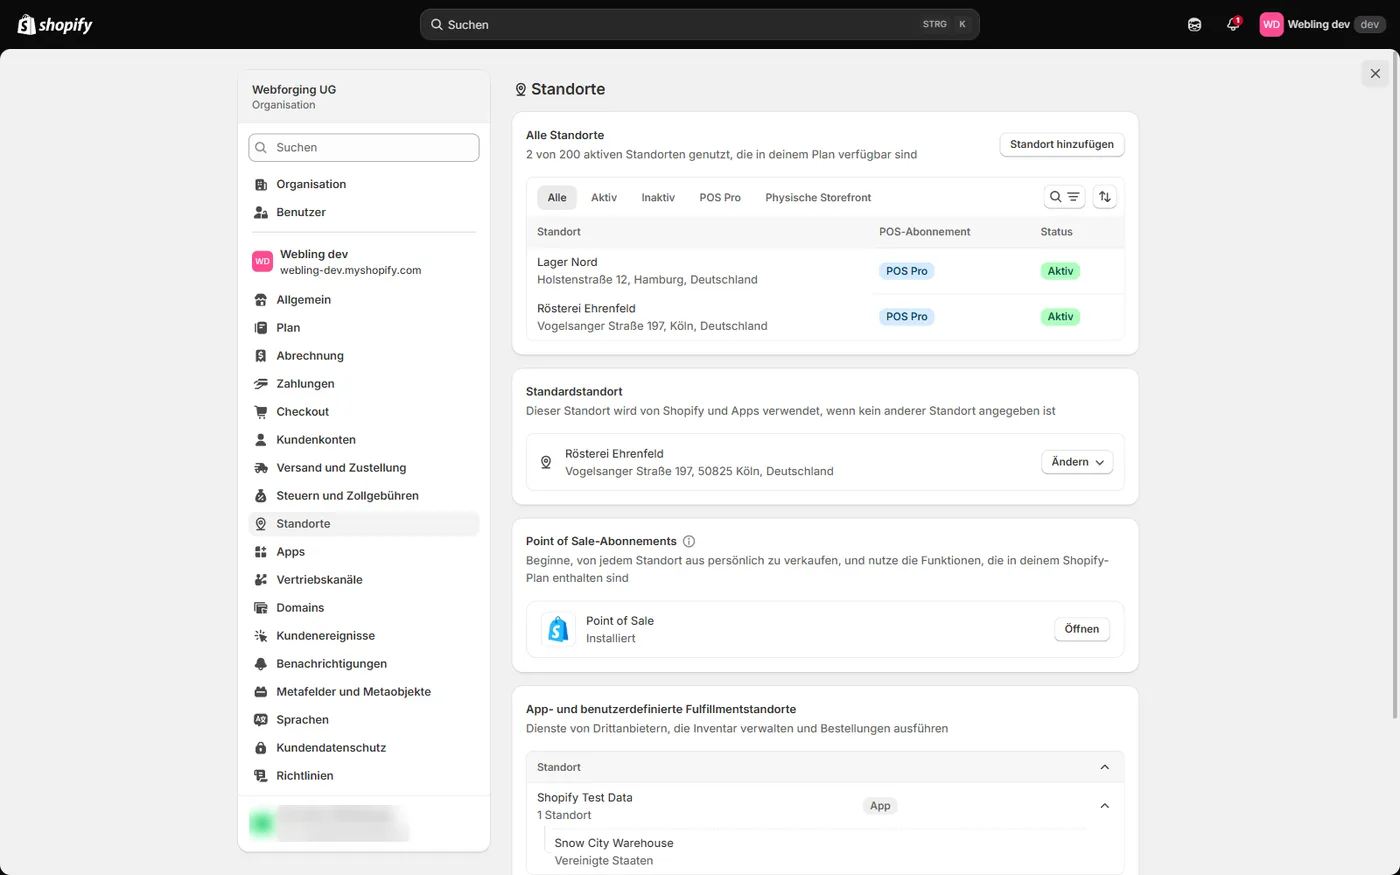1400x875 pixels.
Task: Click the Domains icon
Action: tap(261, 608)
